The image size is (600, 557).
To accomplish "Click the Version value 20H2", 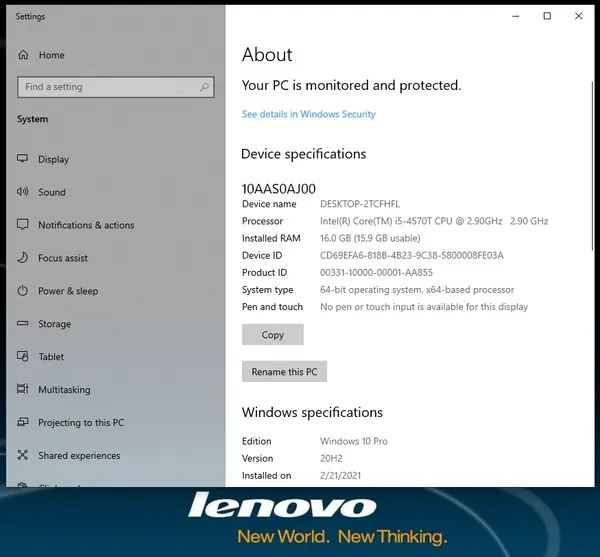I will click(331, 458).
